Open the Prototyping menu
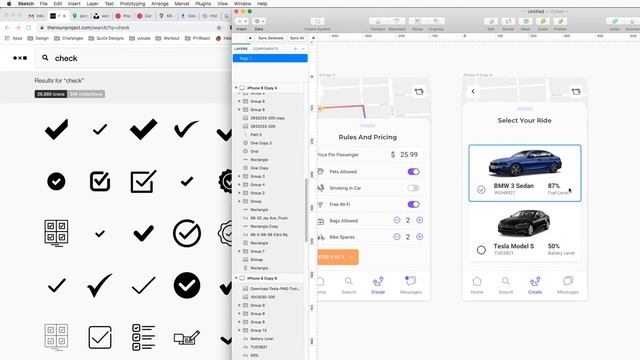 click(x=132, y=4)
